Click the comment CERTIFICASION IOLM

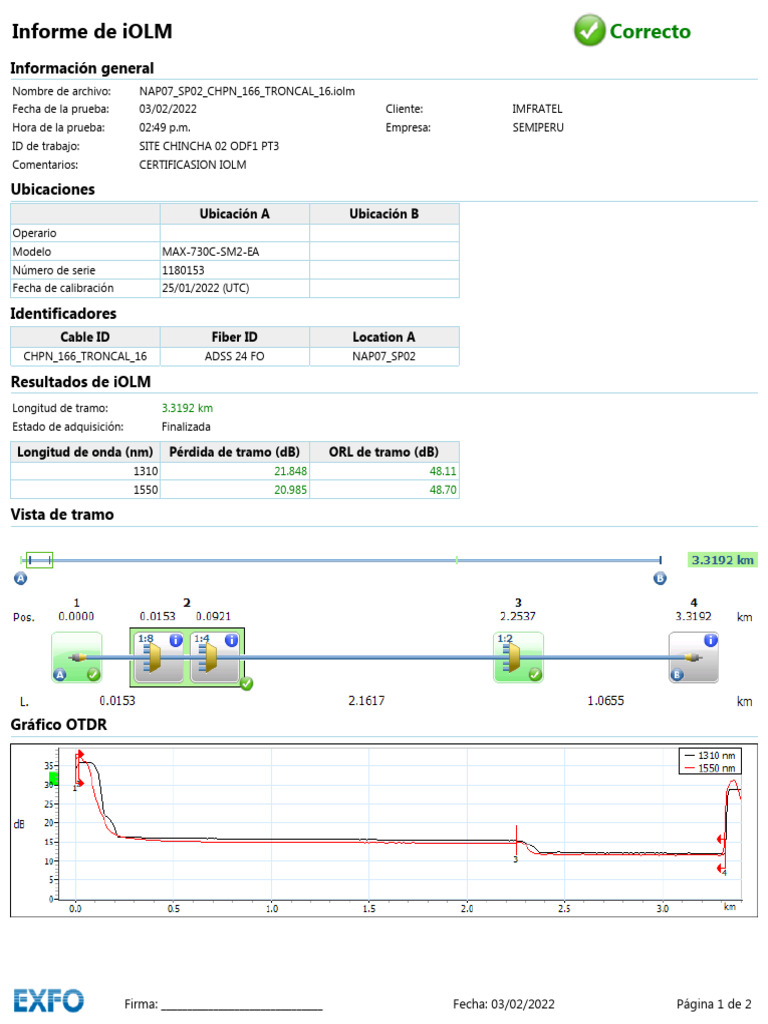point(193,165)
